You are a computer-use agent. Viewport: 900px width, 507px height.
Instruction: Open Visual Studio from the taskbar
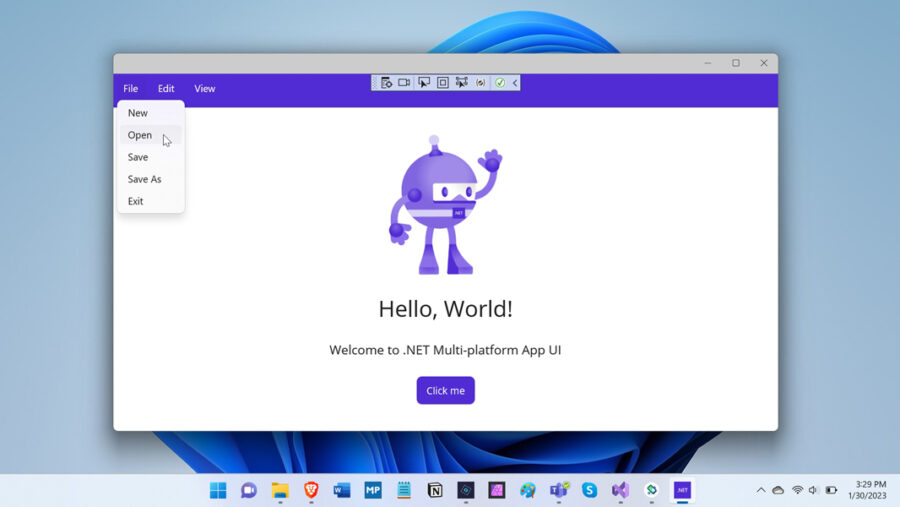[620, 490]
